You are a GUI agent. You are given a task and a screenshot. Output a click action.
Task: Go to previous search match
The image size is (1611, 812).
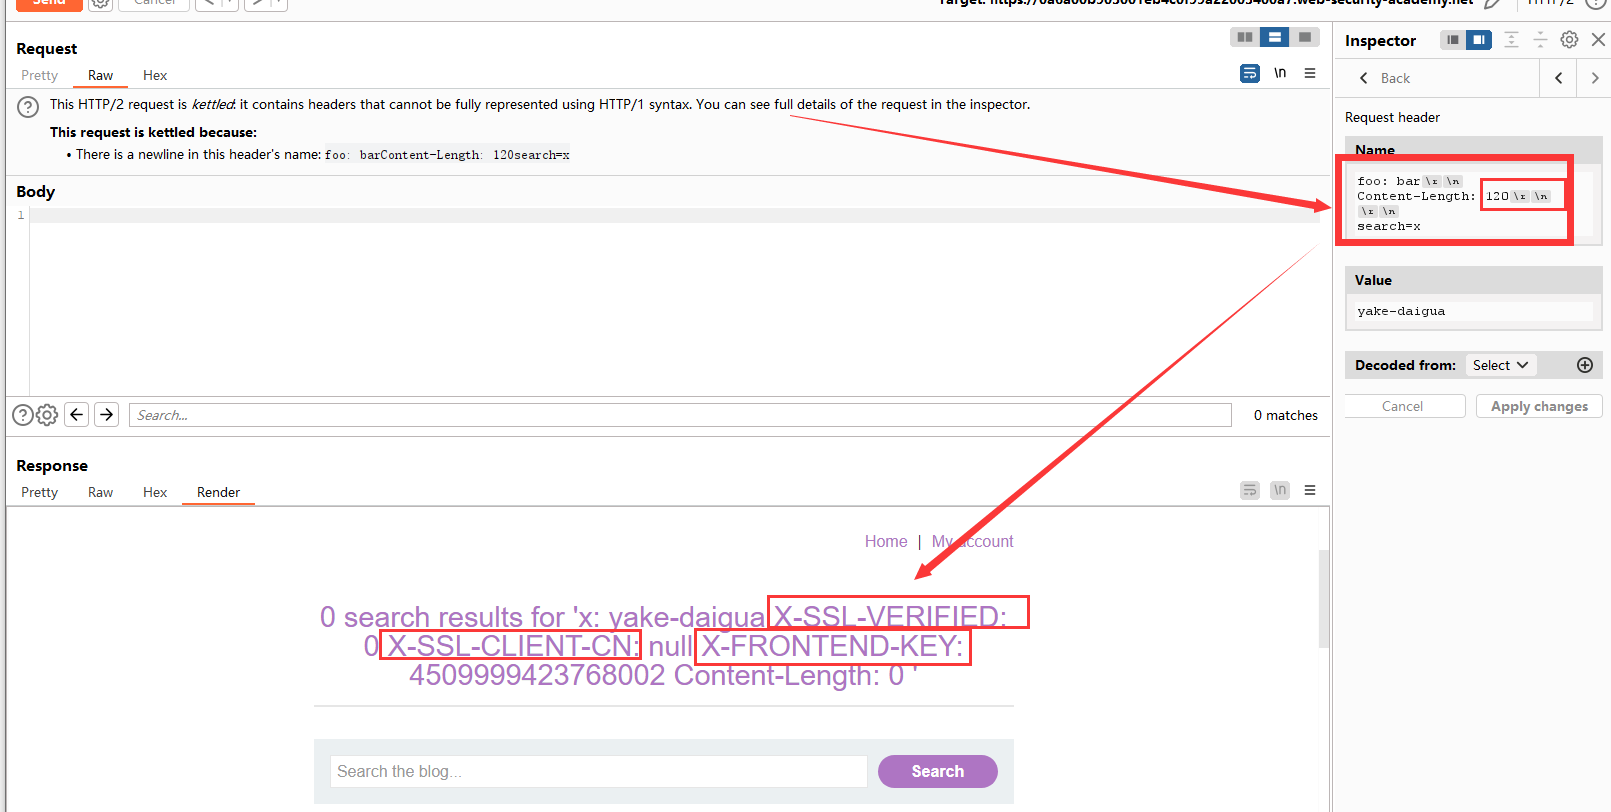pos(77,414)
